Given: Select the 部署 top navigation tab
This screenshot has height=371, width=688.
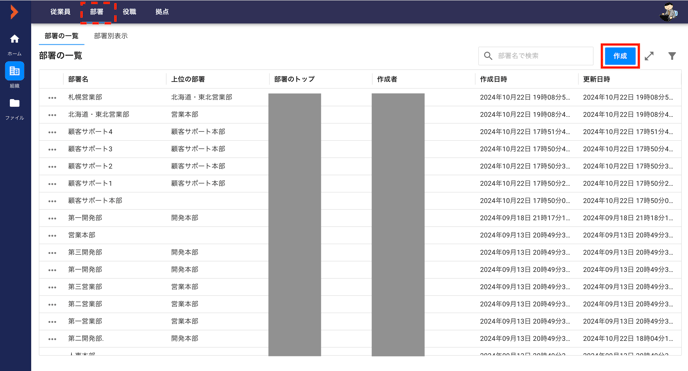Looking at the screenshot, I should 97,12.
